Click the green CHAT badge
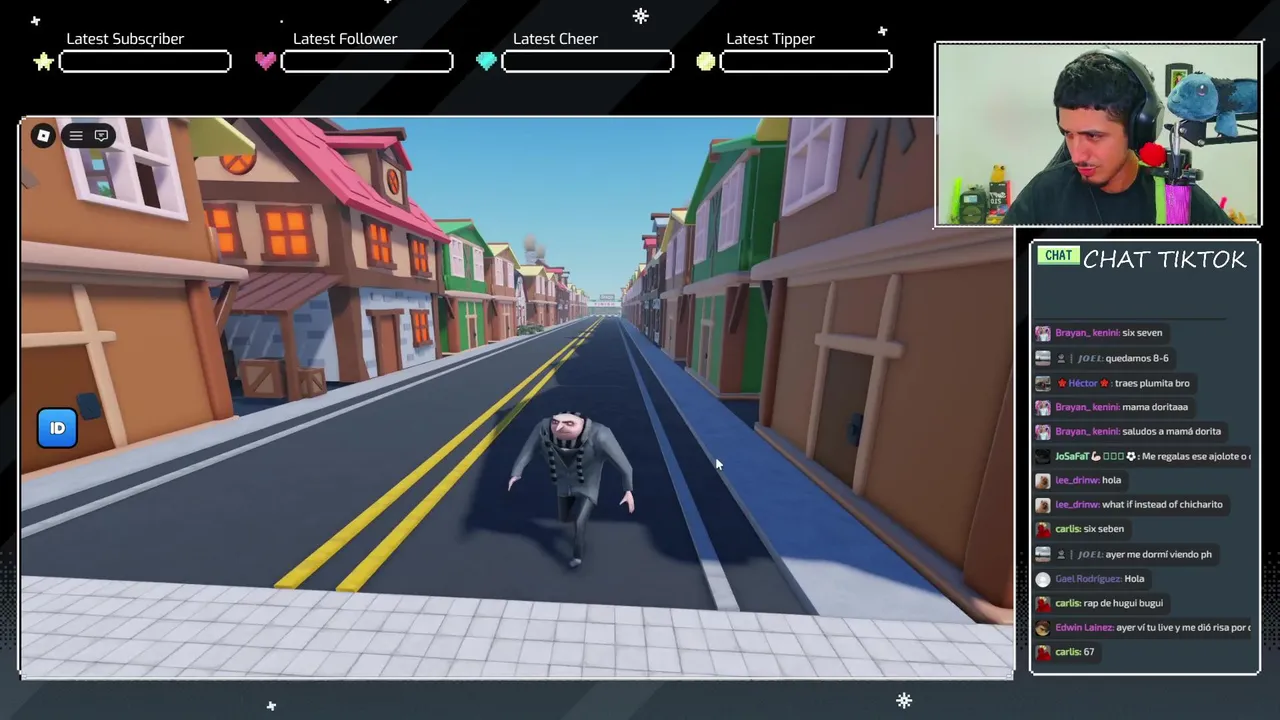Screen dimensions: 1280x720 pos(1058,256)
